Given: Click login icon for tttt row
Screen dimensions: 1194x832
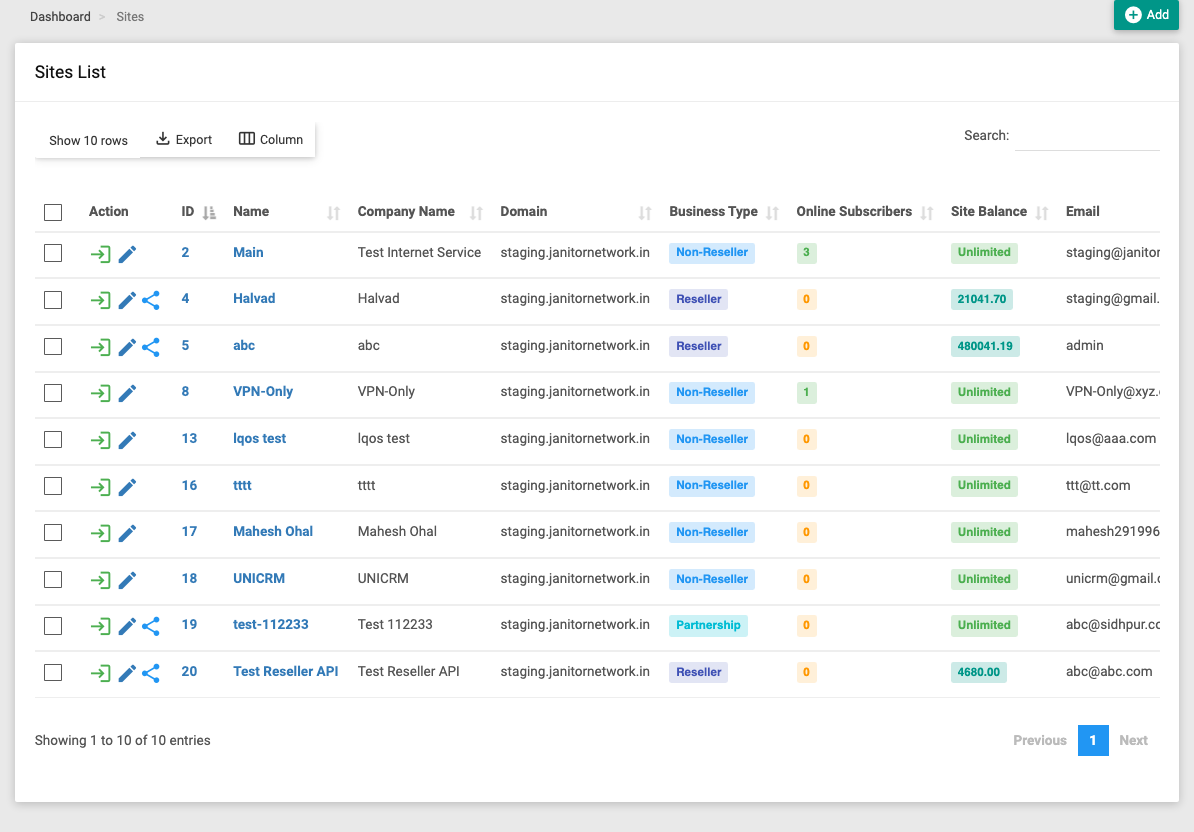Looking at the screenshot, I should coord(101,486).
